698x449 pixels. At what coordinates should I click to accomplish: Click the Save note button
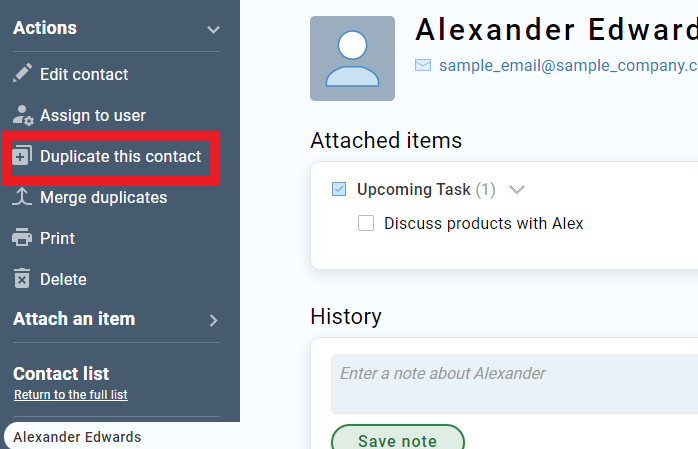pyautogui.click(x=398, y=438)
